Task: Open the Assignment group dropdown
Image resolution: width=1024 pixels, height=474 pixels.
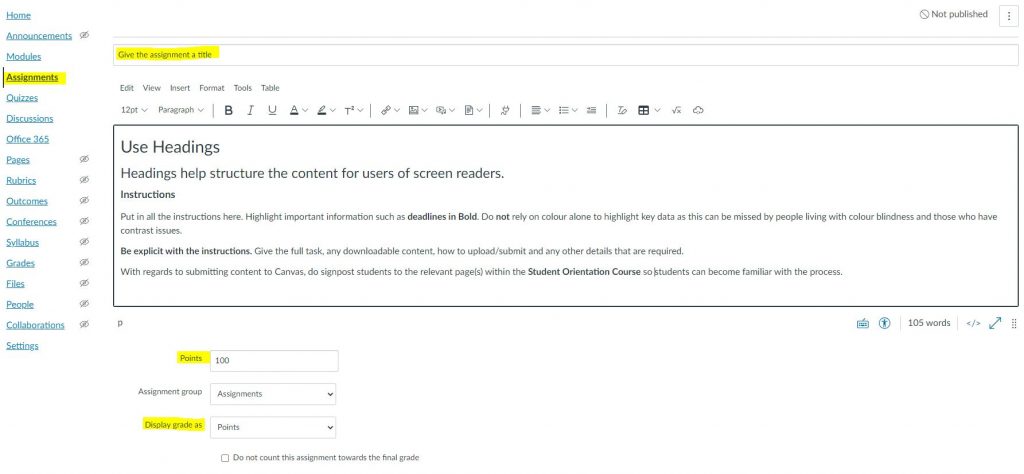Action: click(x=273, y=394)
